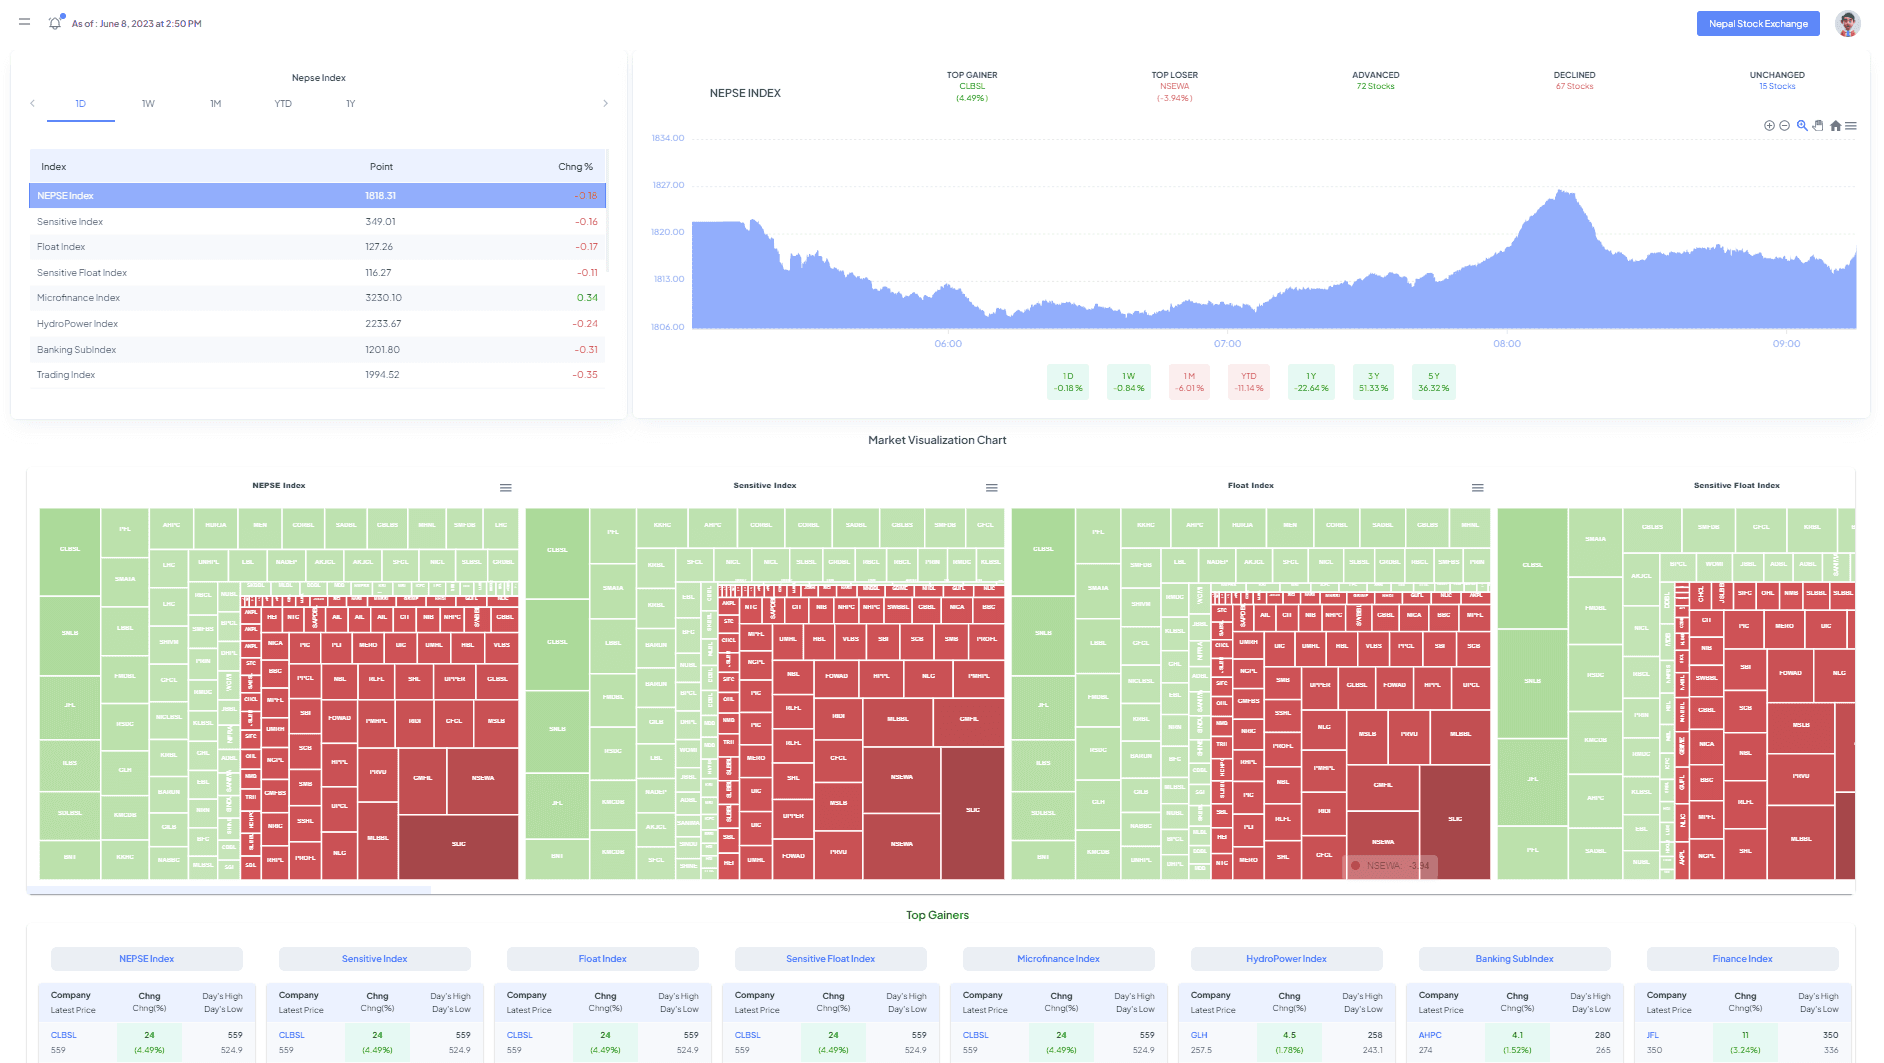Select the 1M return badge
Image resolution: width=1884 pixels, height=1063 pixels.
click(1189, 382)
